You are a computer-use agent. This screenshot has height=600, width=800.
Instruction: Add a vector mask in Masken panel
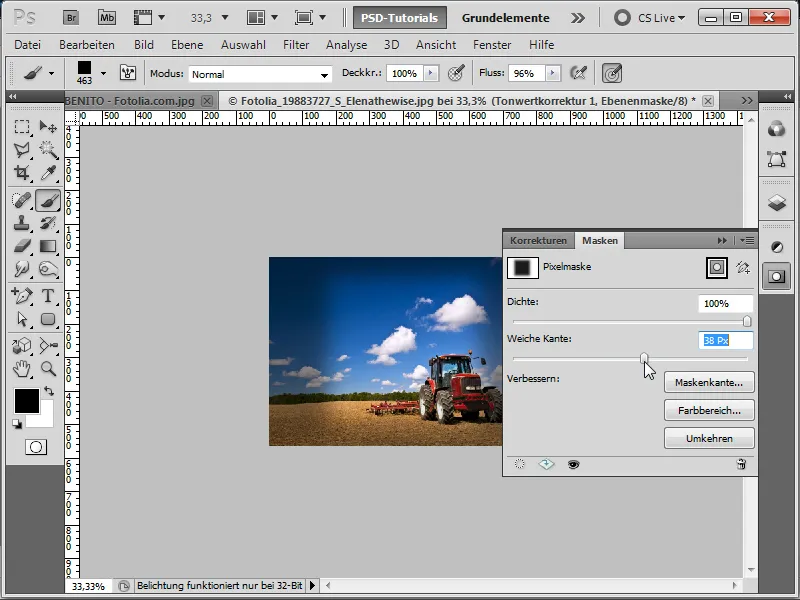click(x=743, y=267)
